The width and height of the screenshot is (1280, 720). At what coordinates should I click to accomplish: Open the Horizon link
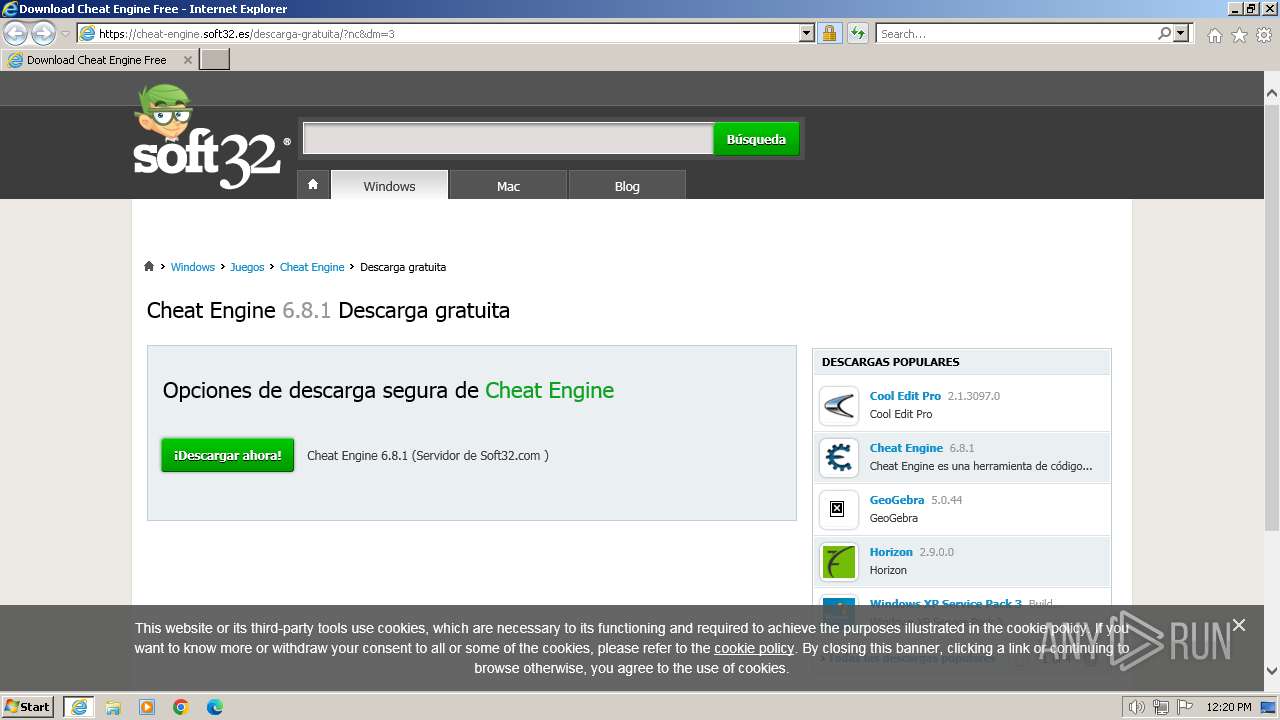click(891, 552)
